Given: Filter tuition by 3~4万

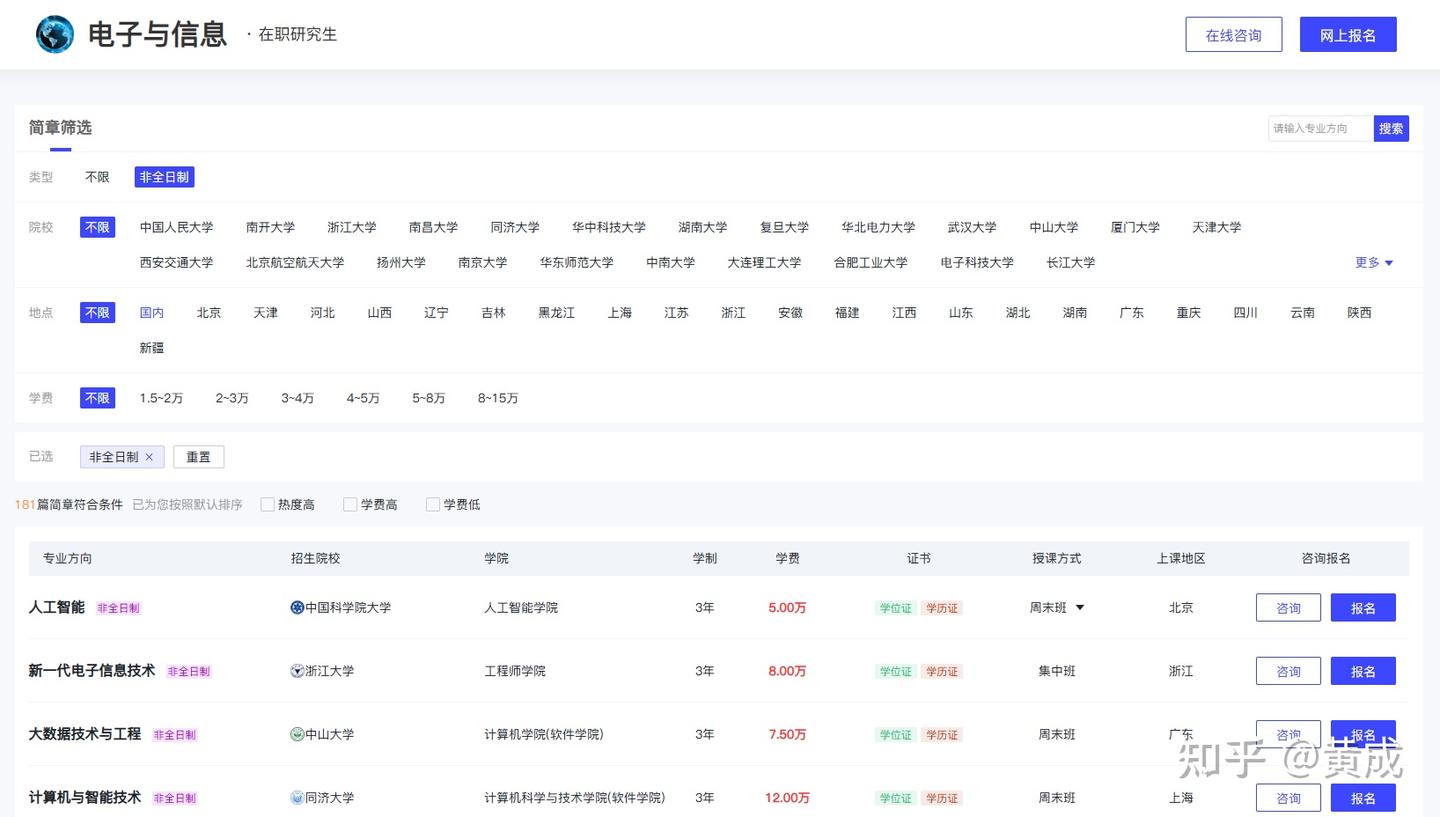Looking at the screenshot, I should (297, 398).
